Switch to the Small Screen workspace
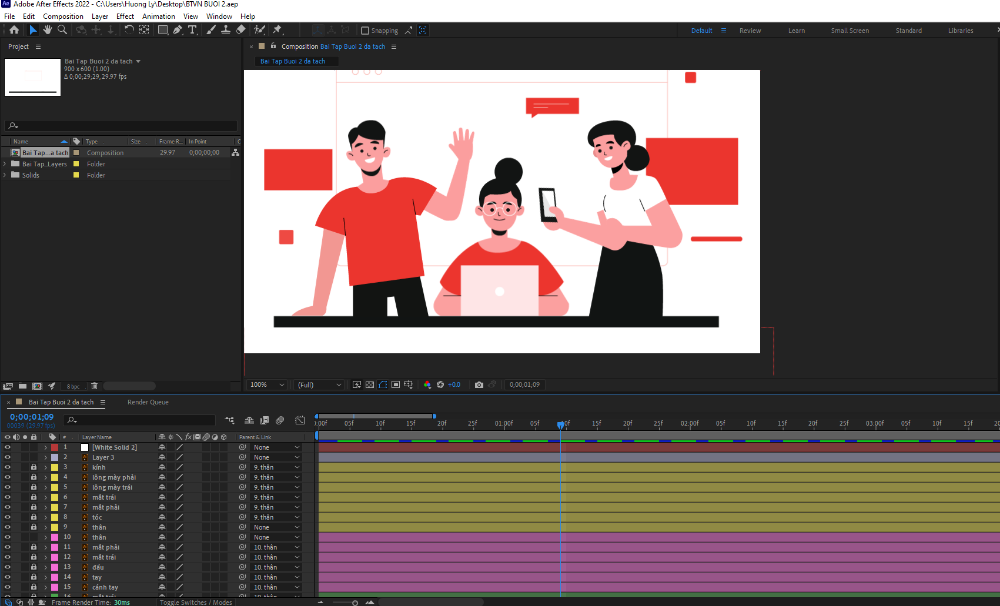 [849, 31]
